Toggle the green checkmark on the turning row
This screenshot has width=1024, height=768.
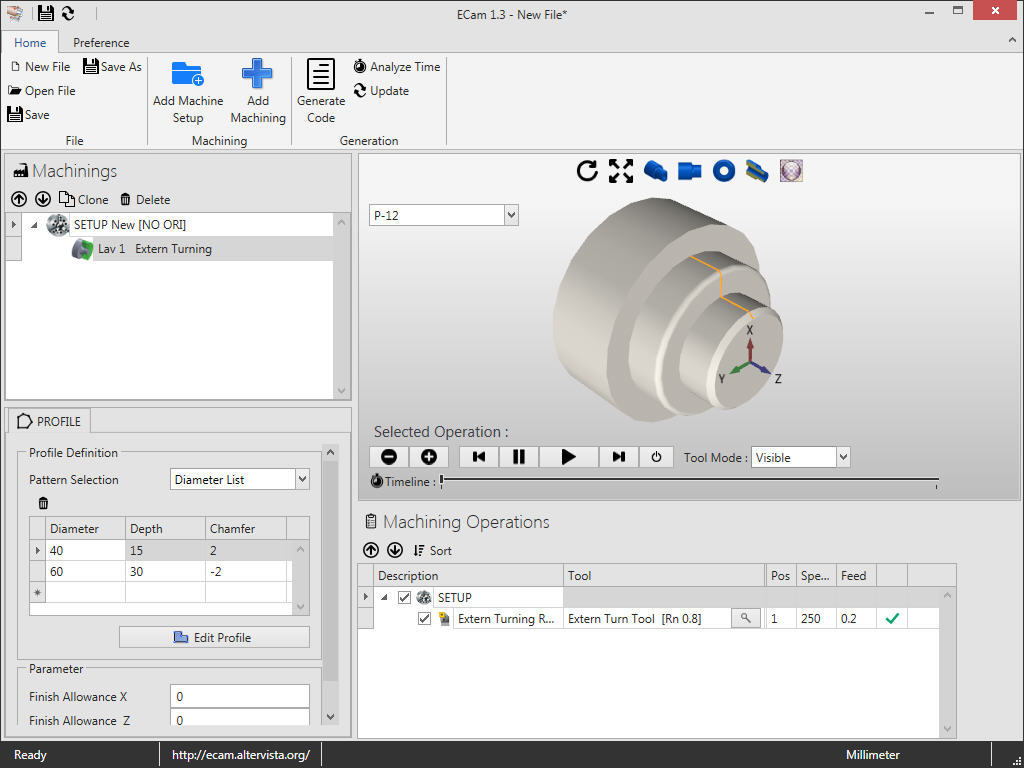891,618
